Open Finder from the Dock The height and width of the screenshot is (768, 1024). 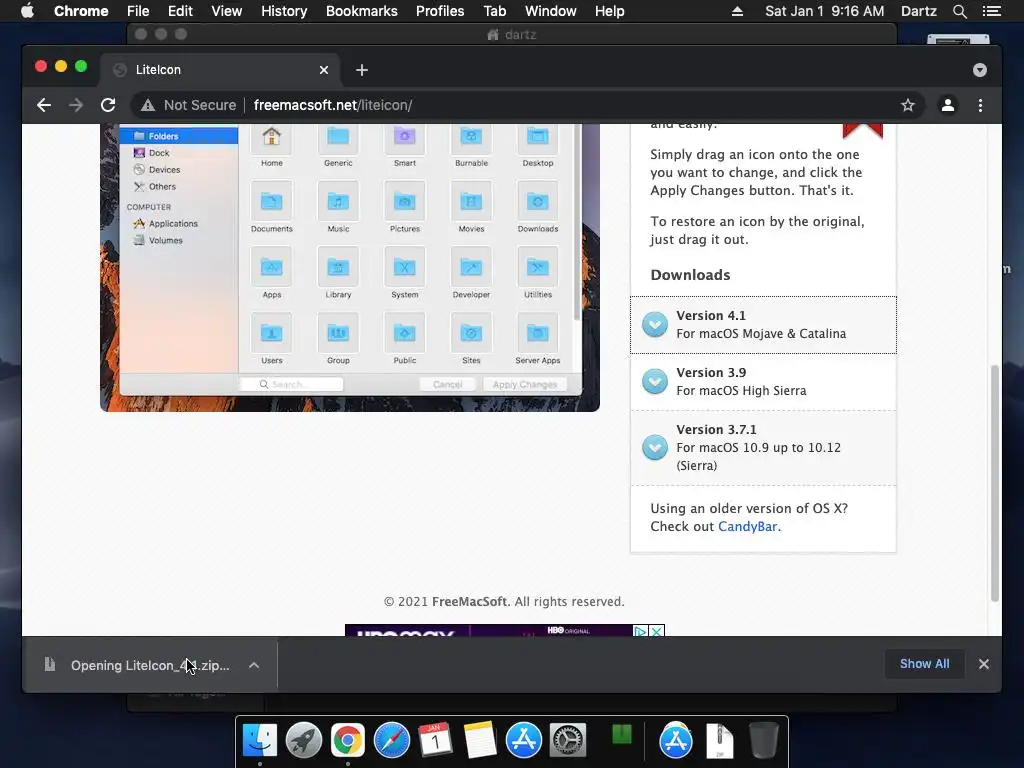tap(259, 740)
